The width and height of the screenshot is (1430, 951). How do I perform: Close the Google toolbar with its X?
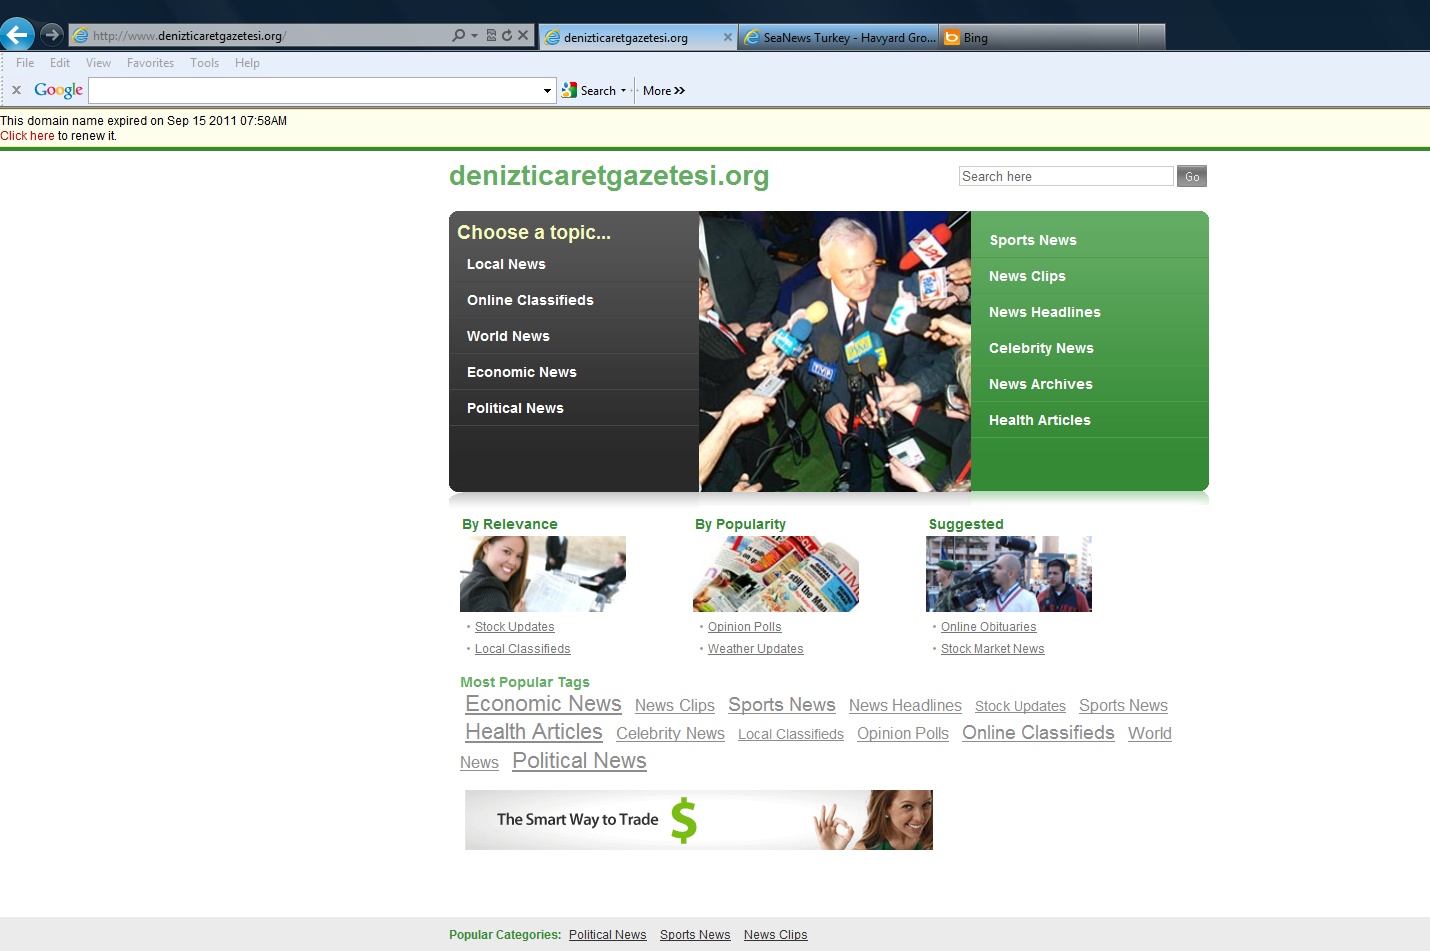16,90
